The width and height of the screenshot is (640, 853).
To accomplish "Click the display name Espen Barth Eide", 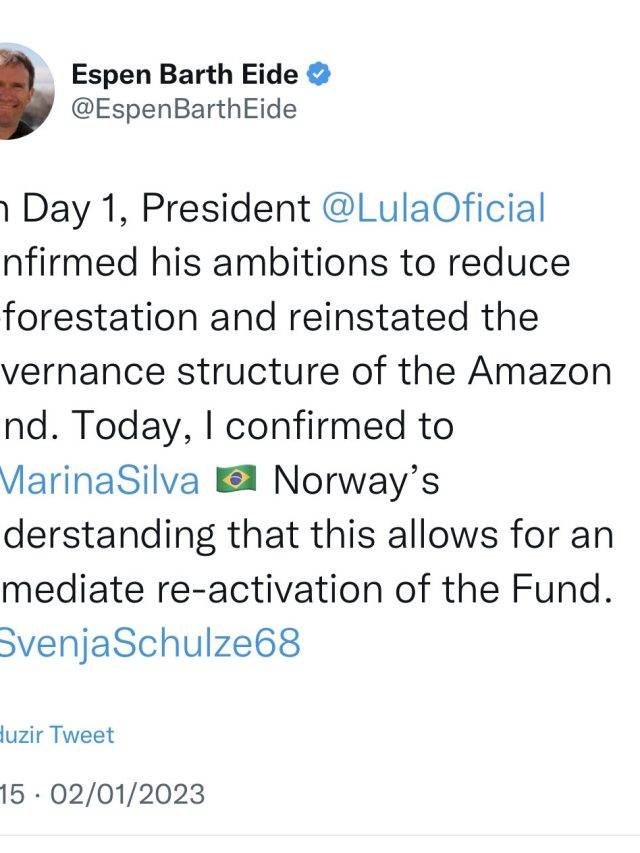I will tap(184, 76).
